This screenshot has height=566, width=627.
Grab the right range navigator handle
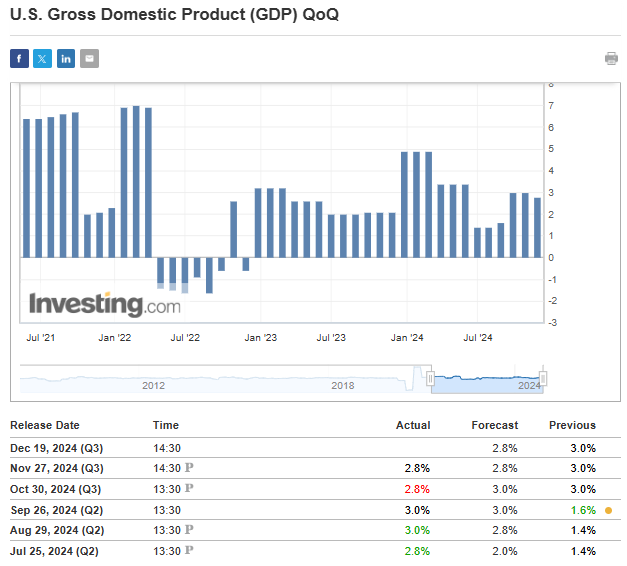point(543,378)
